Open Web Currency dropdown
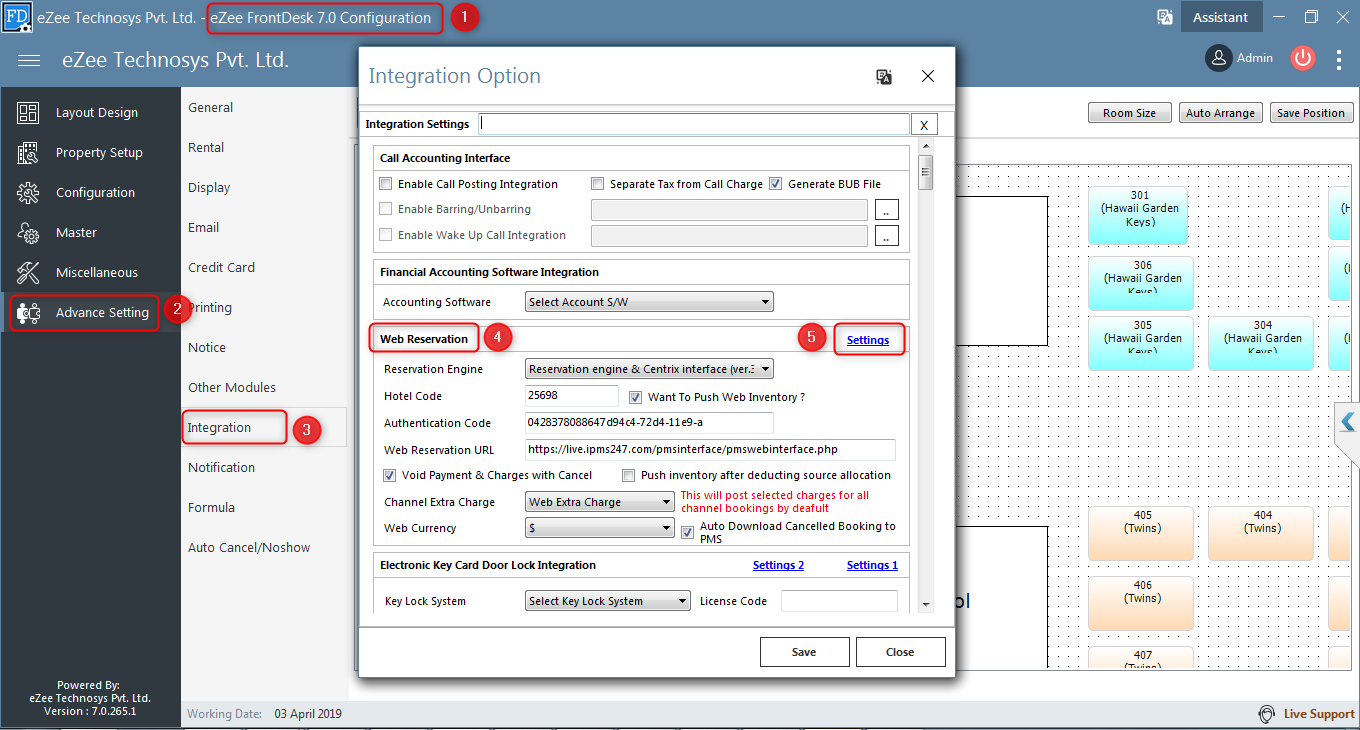The image size is (1360, 730). click(x=600, y=528)
